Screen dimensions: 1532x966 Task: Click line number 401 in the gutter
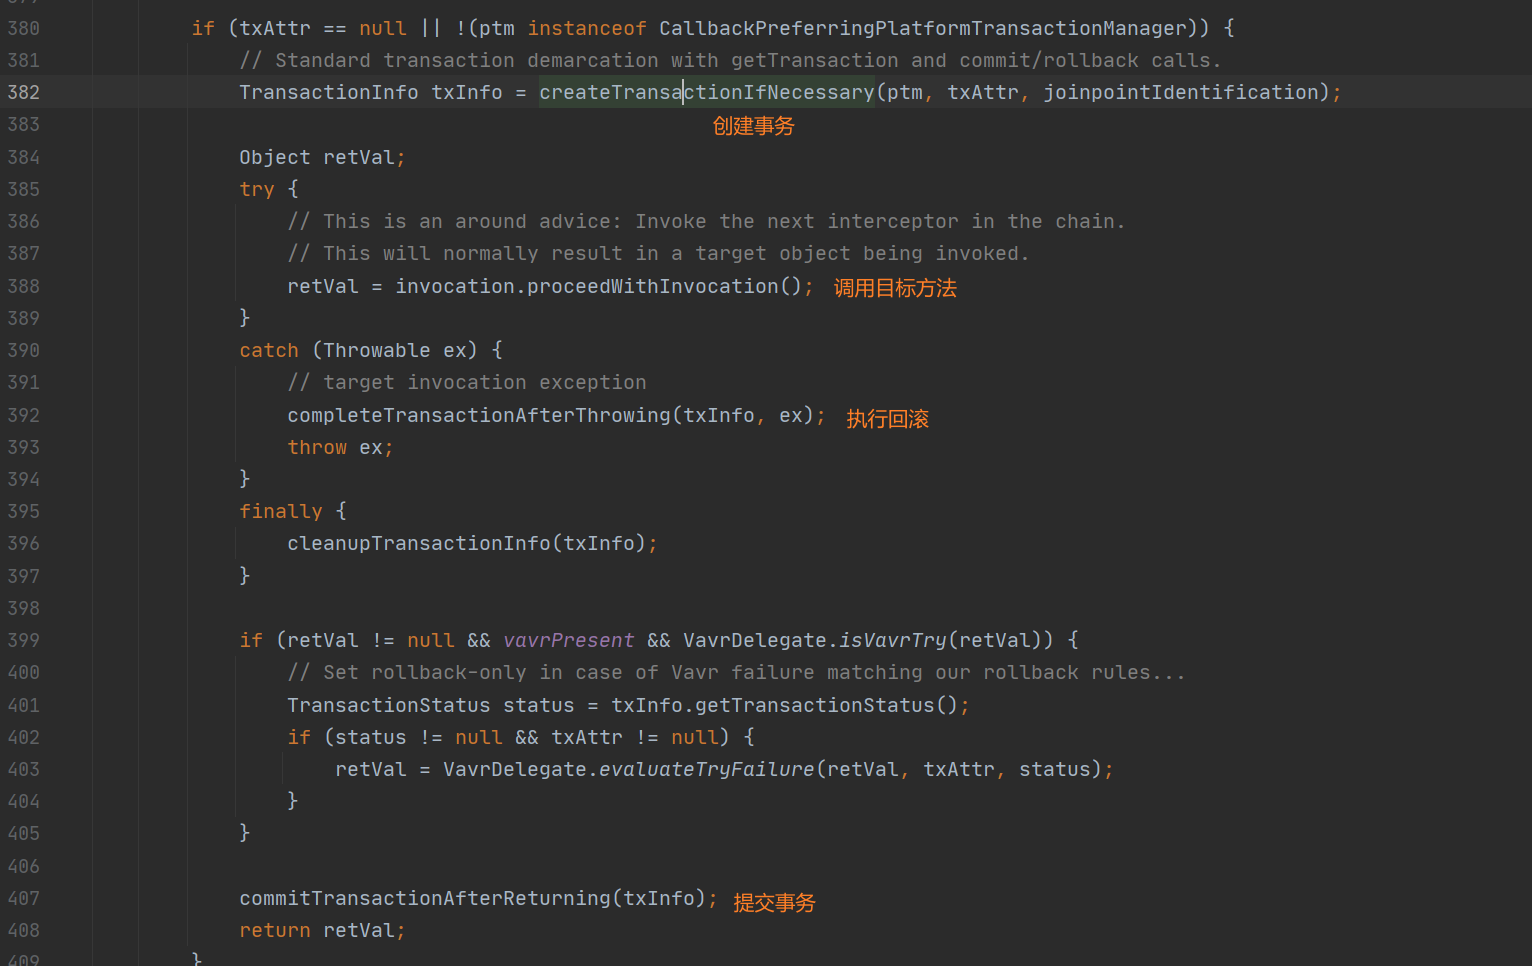point(24,705)
